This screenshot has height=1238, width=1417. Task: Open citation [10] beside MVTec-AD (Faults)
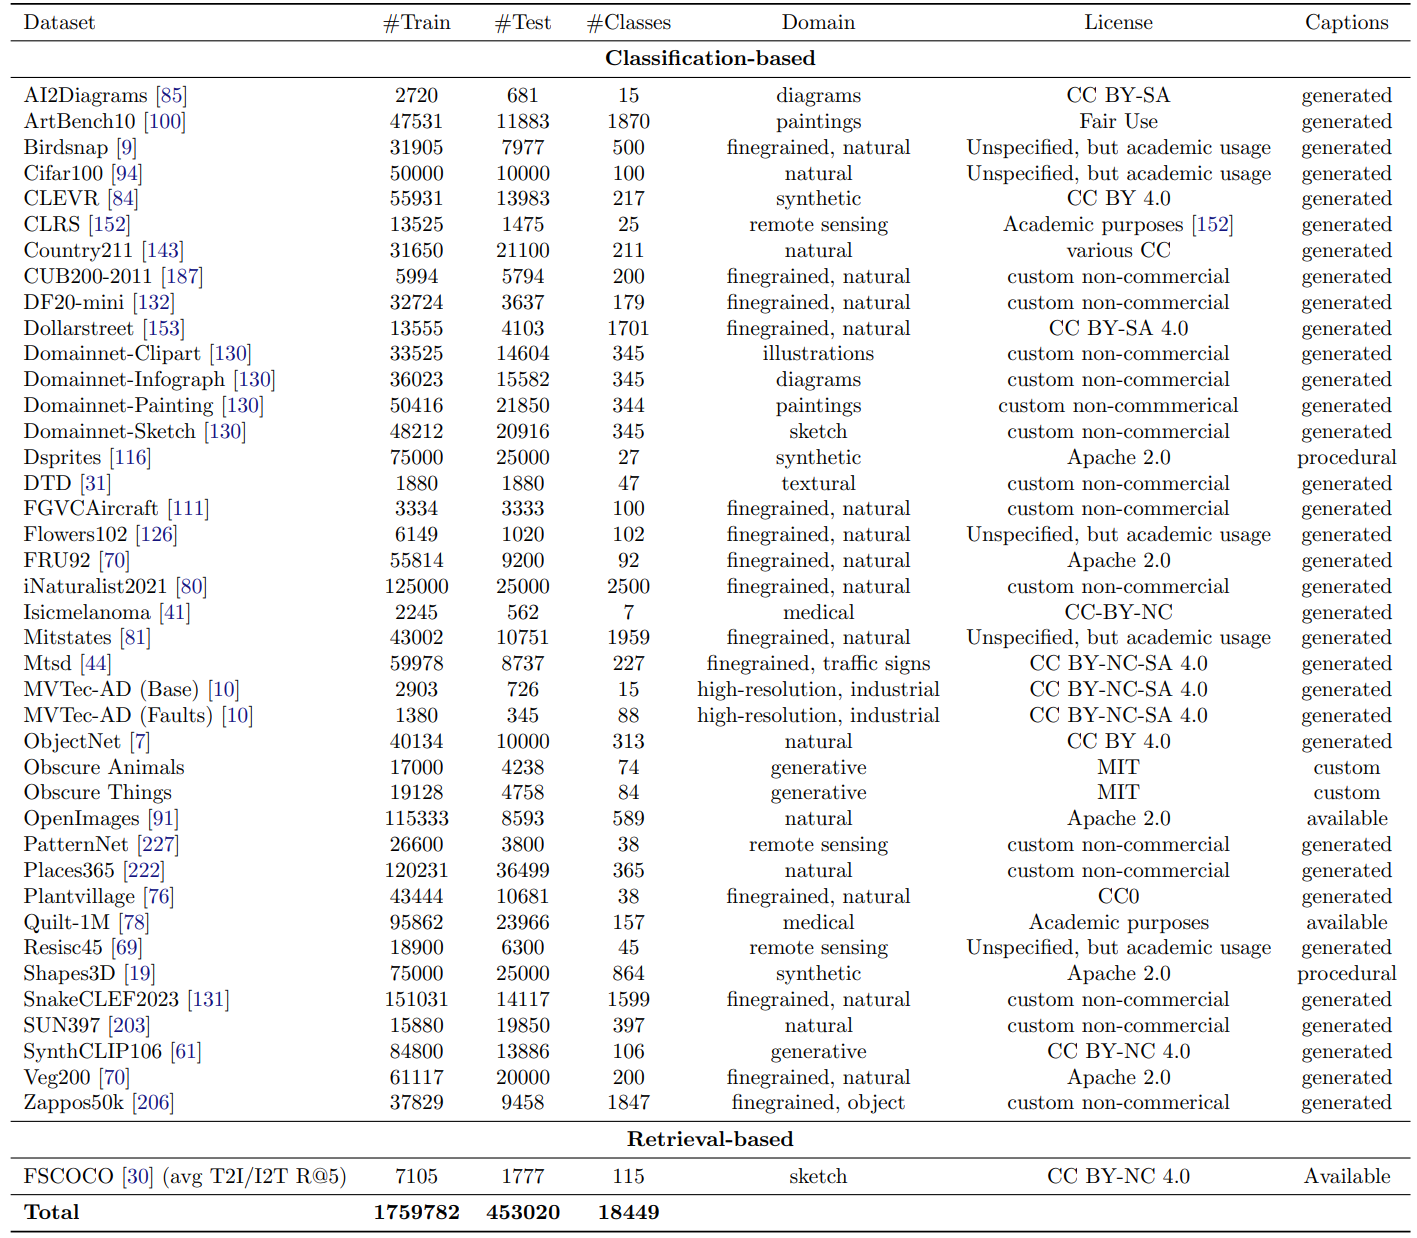point(237,715)
